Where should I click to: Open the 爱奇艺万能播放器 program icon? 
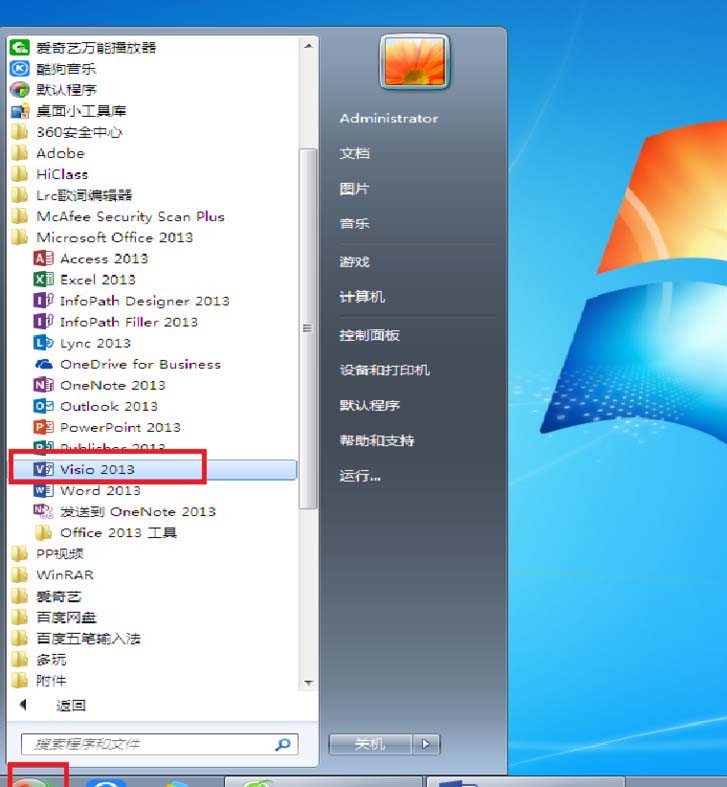20,48
